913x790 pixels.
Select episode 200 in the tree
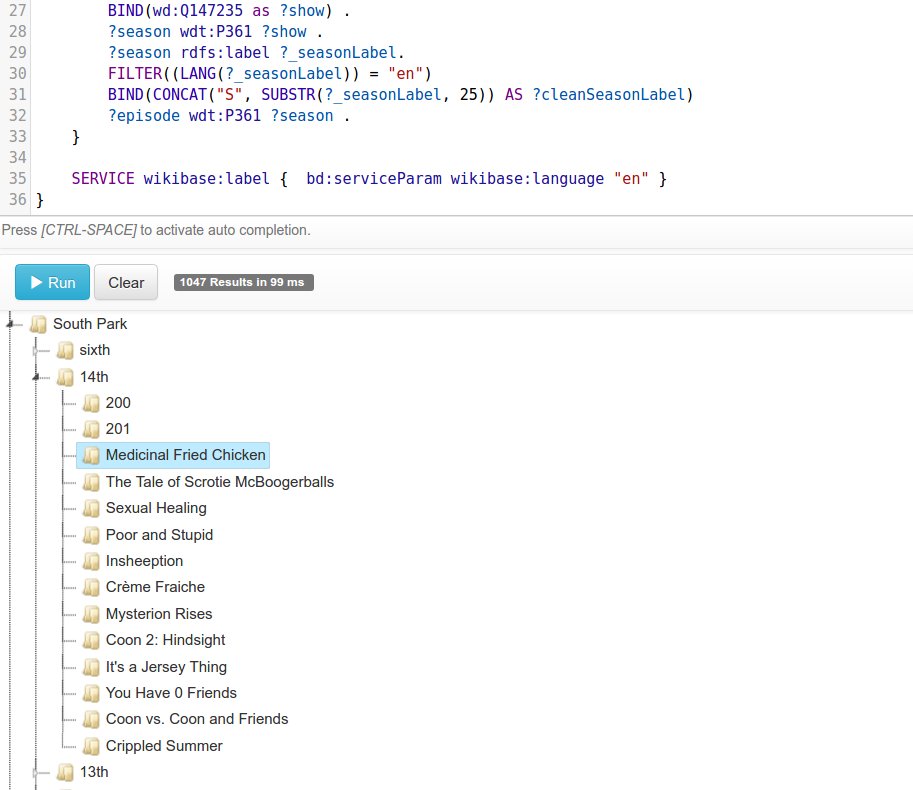click(x=118, y=403)
